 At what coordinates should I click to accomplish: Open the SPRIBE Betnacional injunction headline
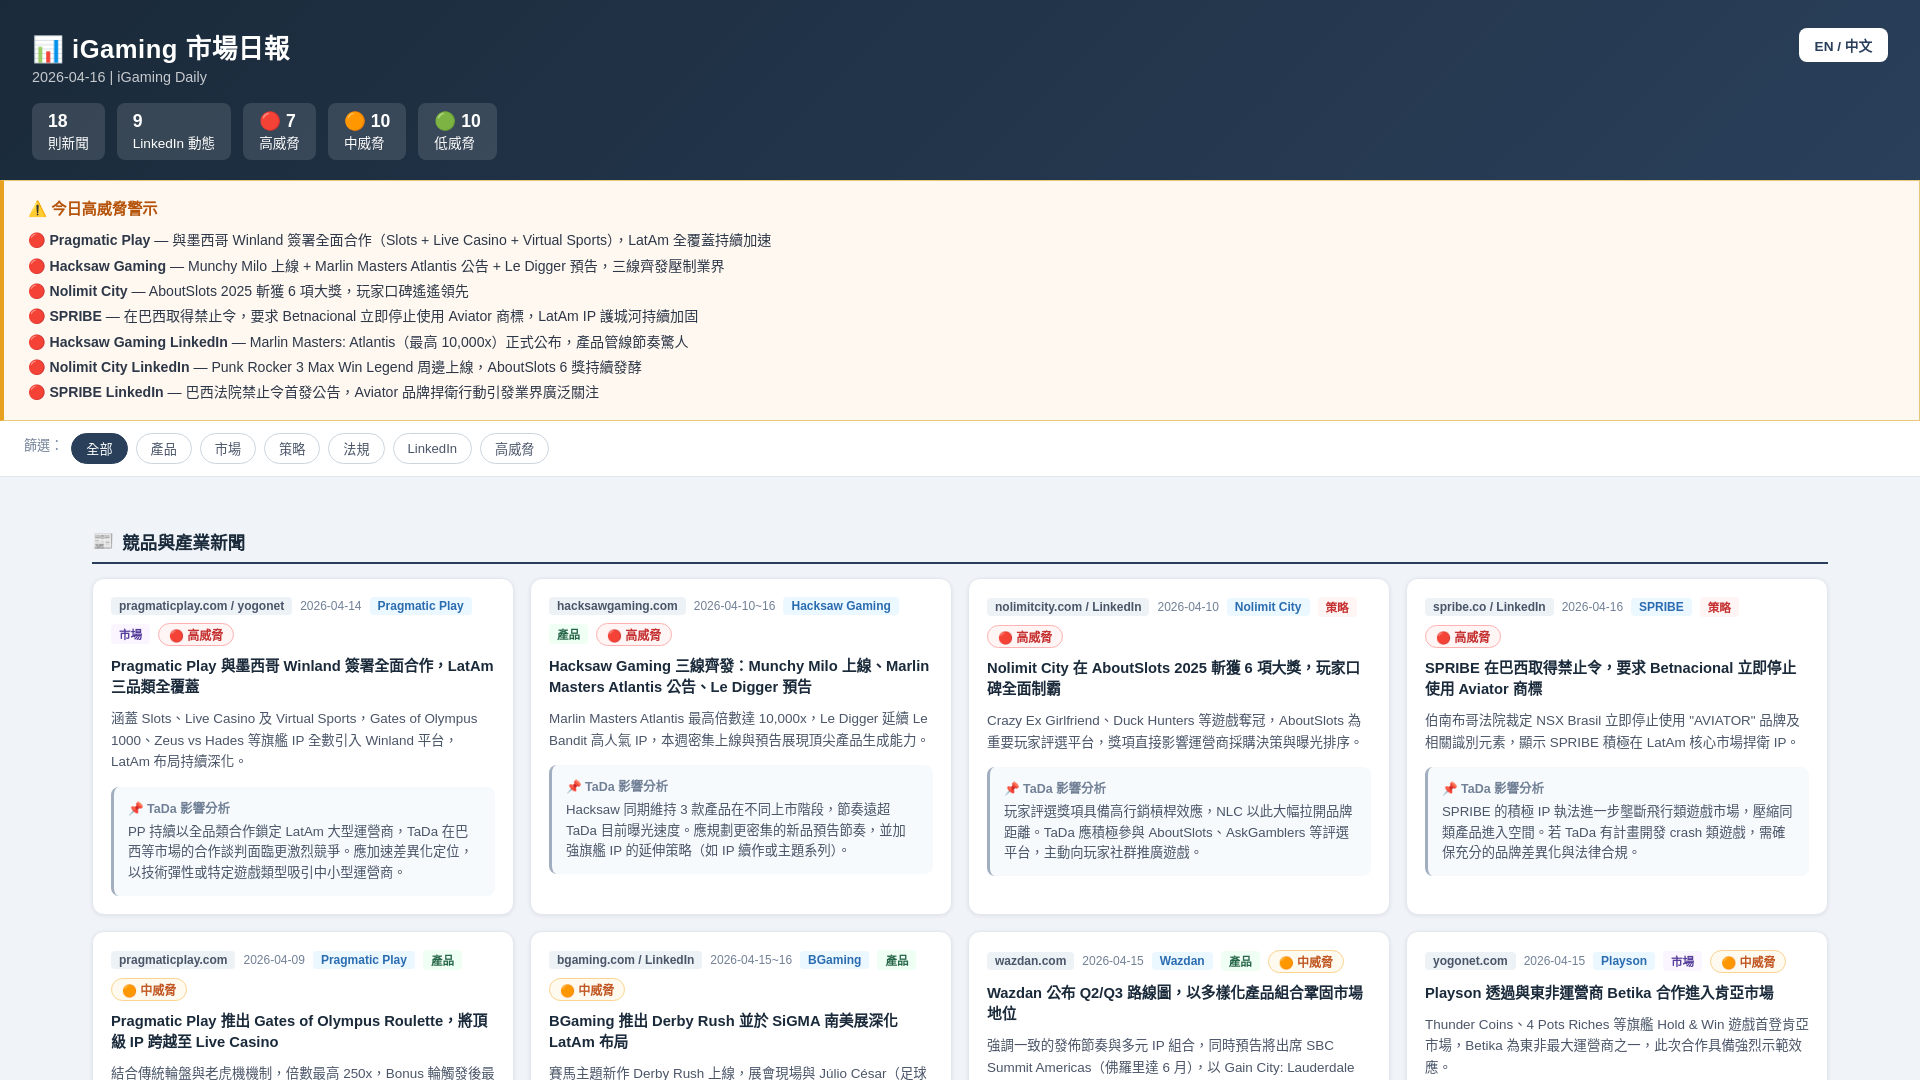1610,678
